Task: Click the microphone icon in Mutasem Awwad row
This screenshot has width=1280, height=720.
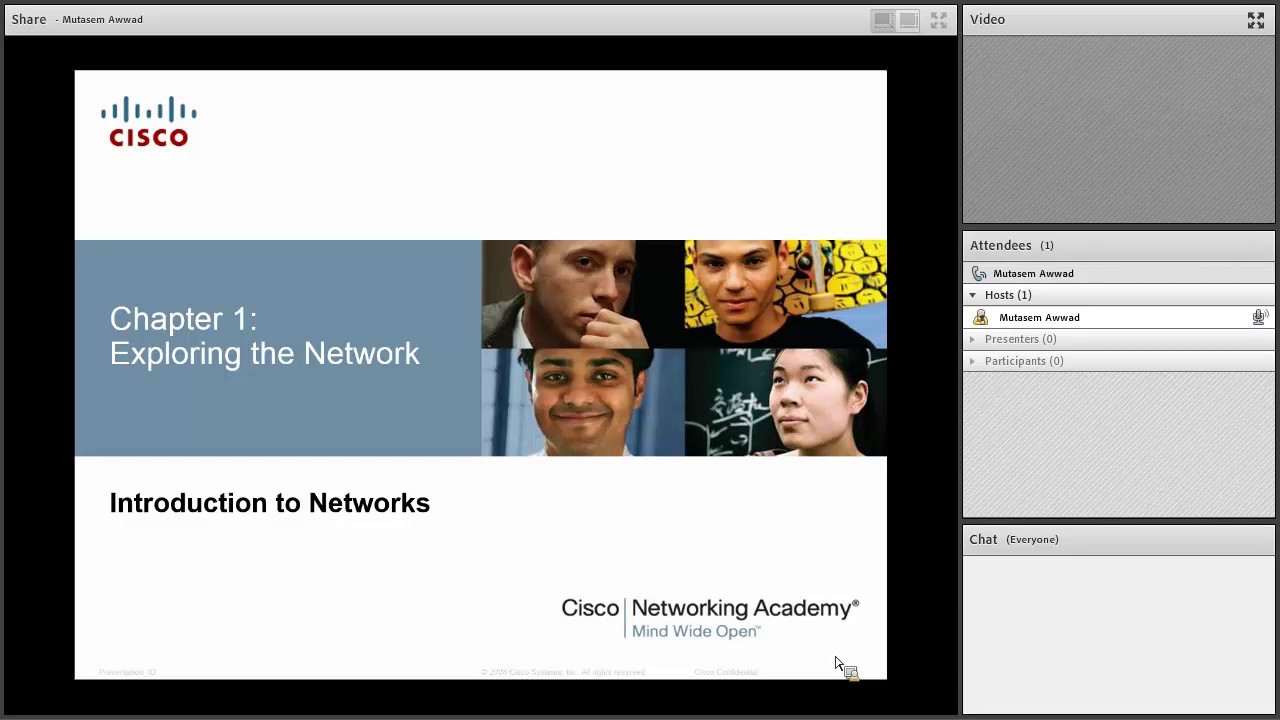Action: (1260, 317)
